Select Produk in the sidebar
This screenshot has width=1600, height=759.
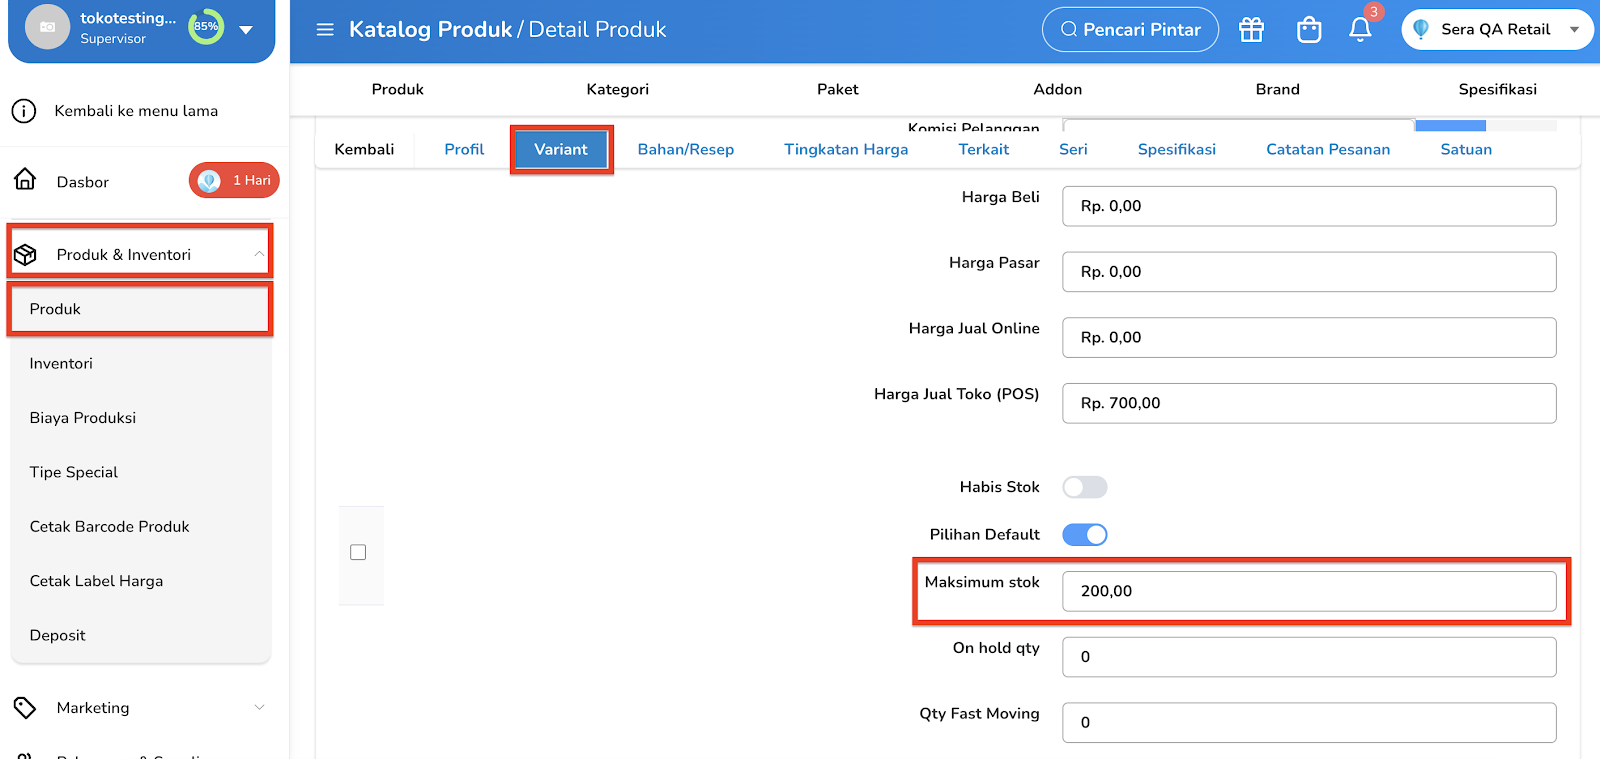coord(140,309)
